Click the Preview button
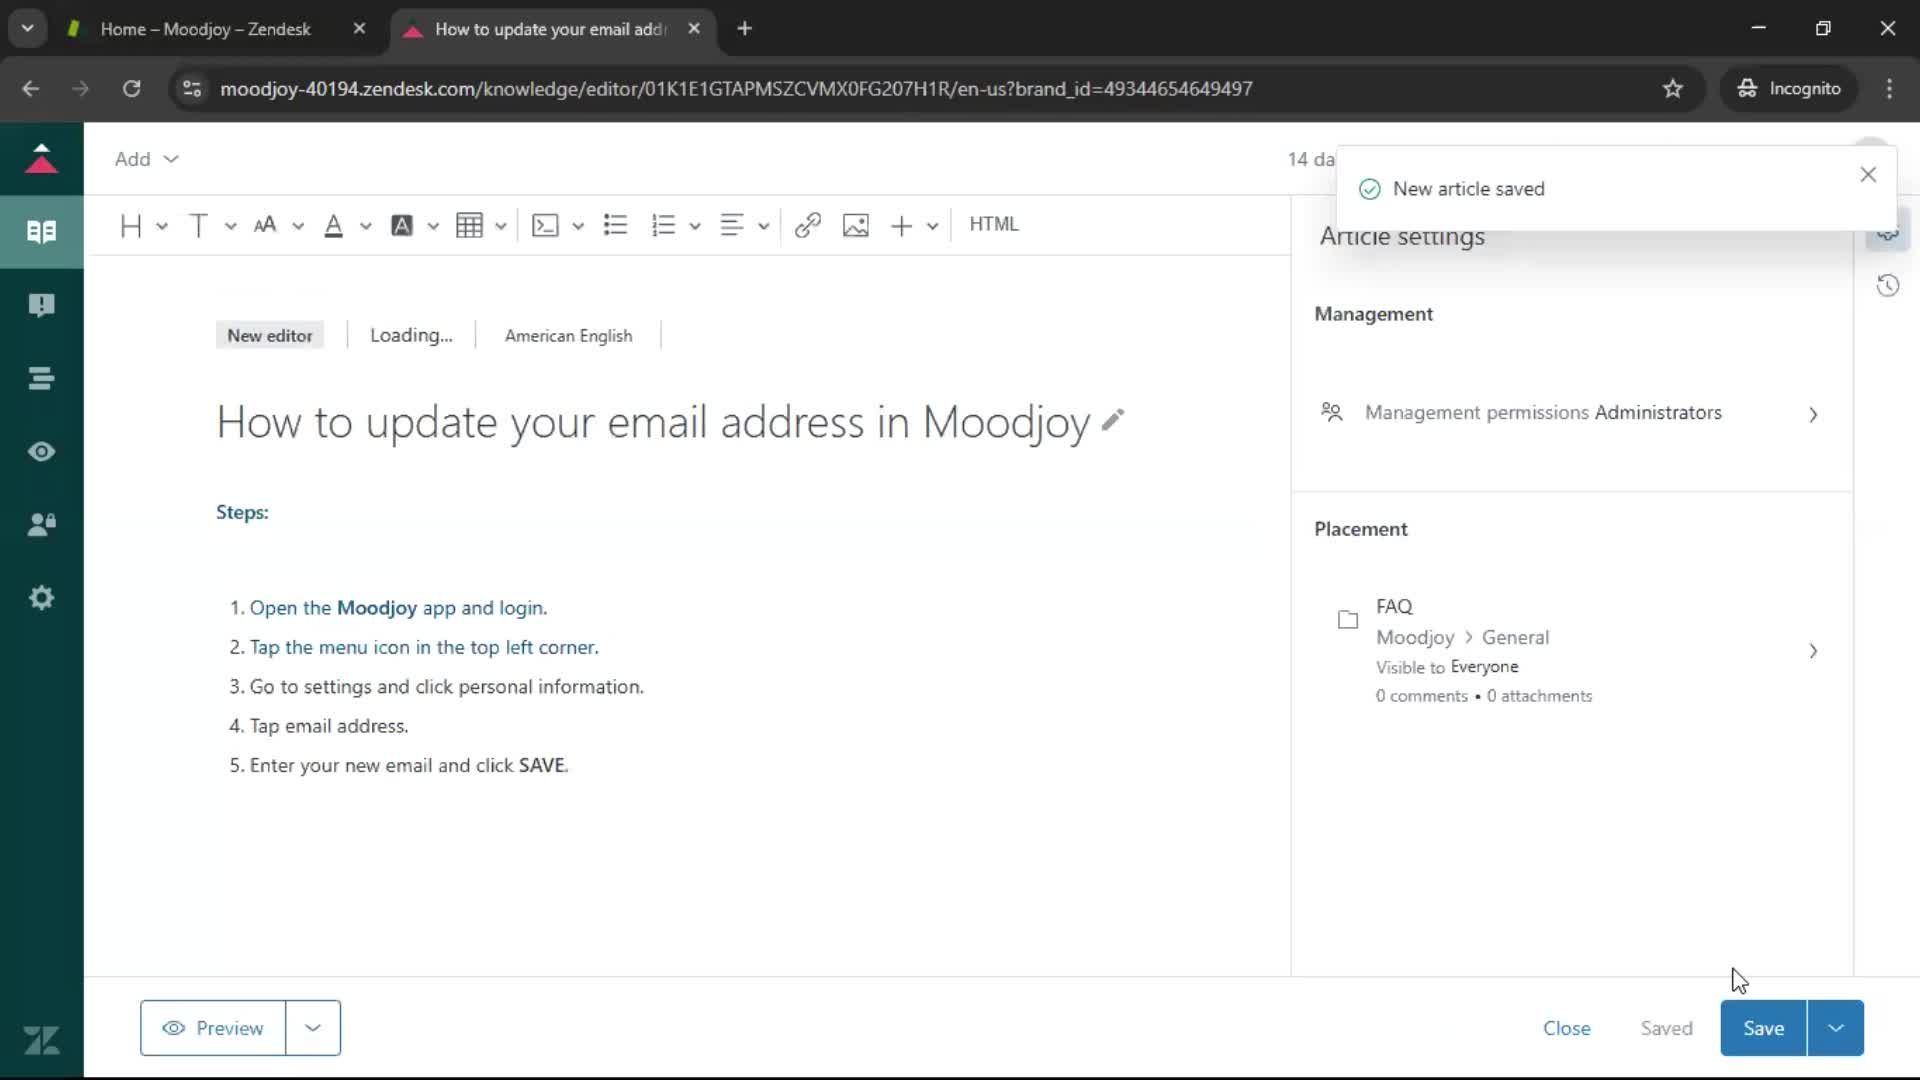The width and height of the screenshot is (1920, 1080). (x=213, y=1028)
